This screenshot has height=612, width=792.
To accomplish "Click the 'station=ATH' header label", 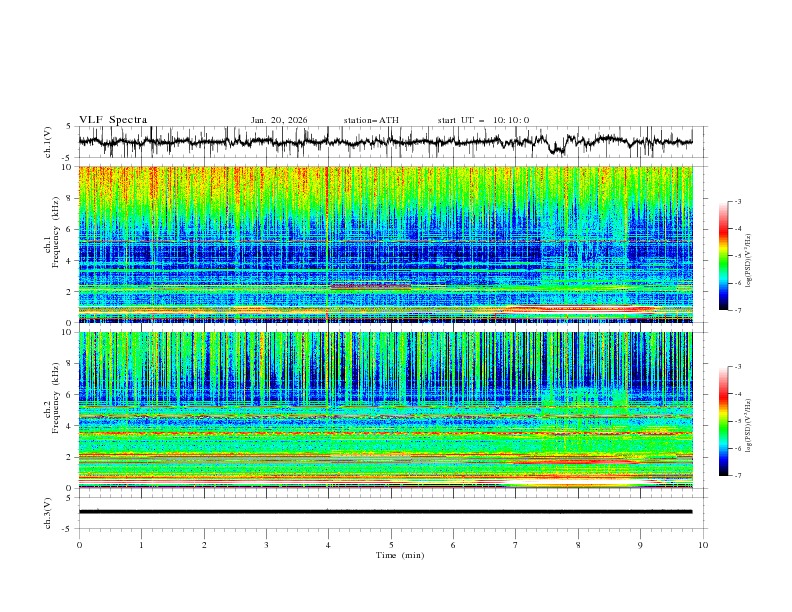I will (x=371, y=120).
